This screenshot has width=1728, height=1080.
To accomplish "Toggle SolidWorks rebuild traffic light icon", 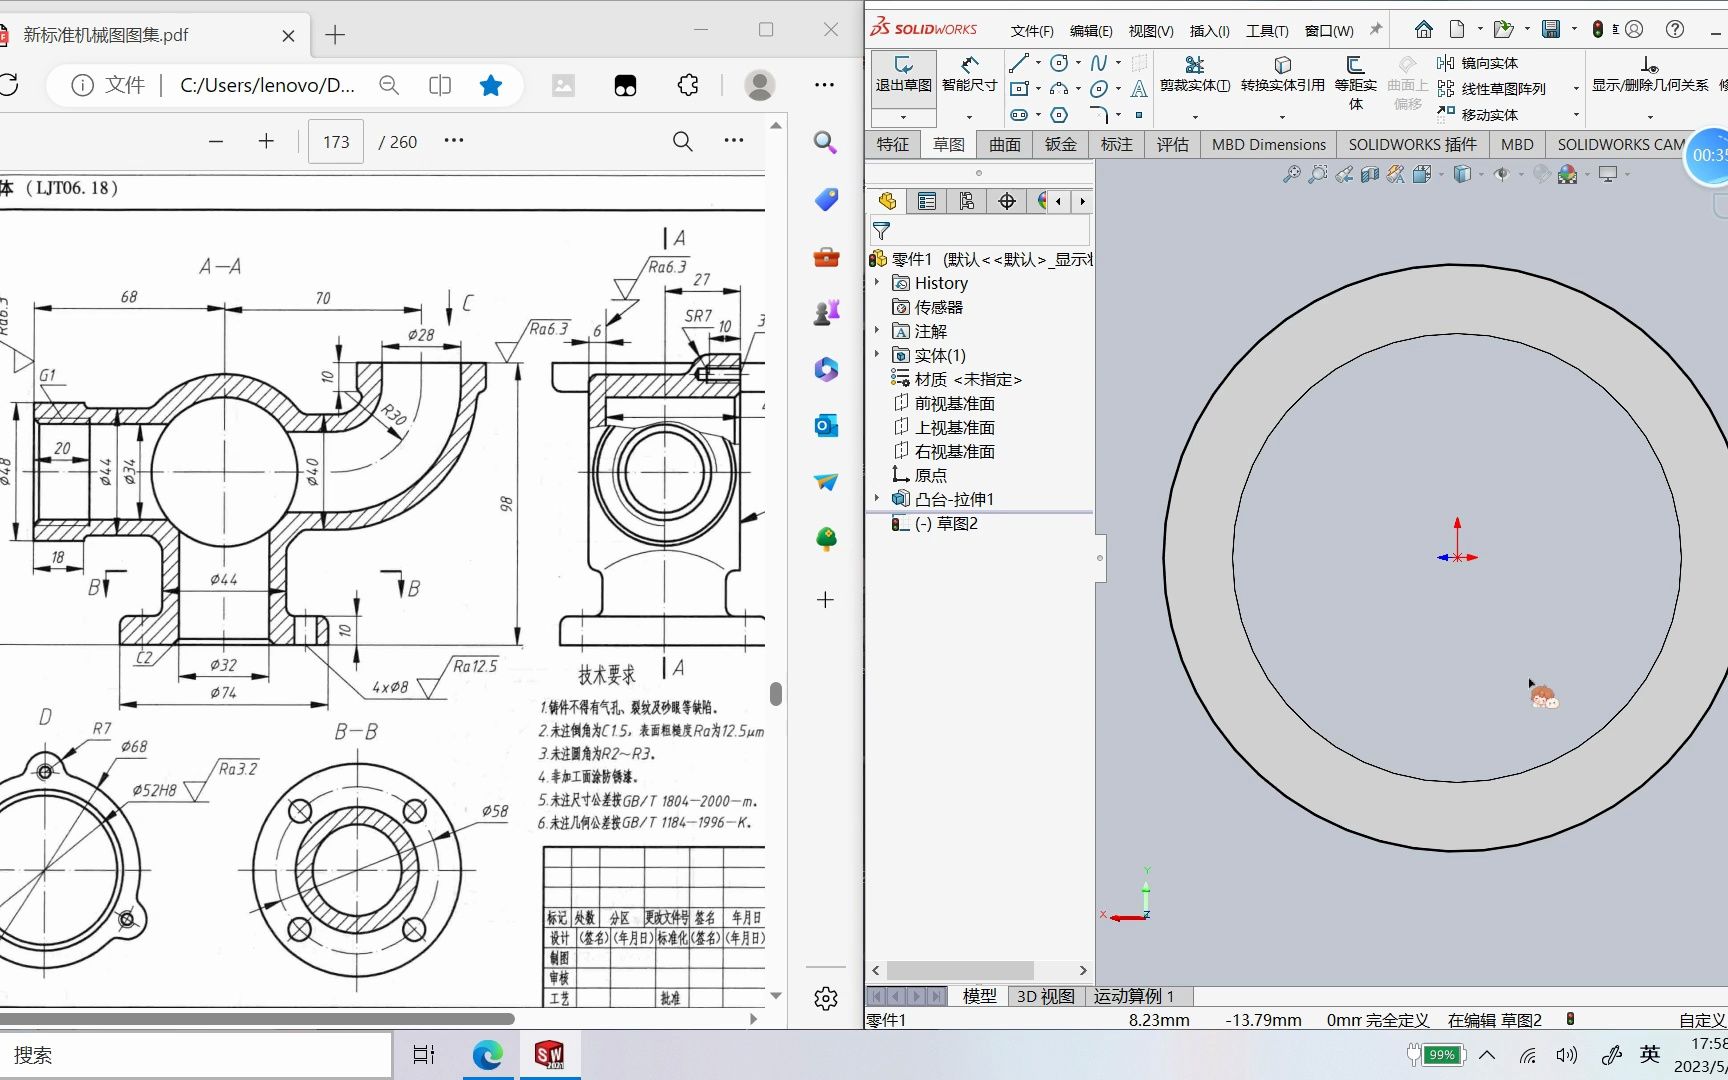I will tap(1598, 29).
